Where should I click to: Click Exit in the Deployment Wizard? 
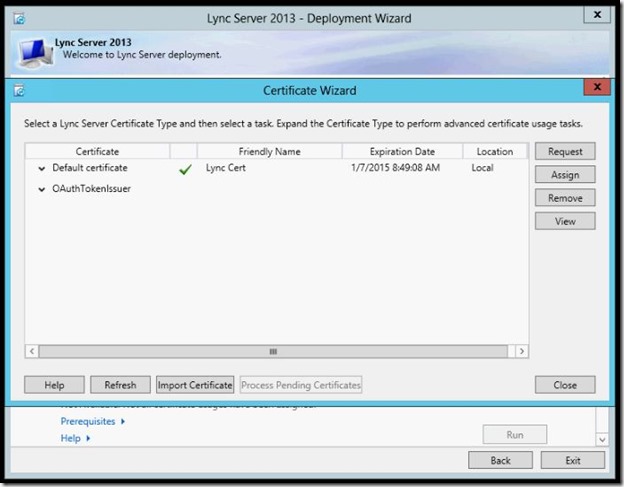coord(573,460)
